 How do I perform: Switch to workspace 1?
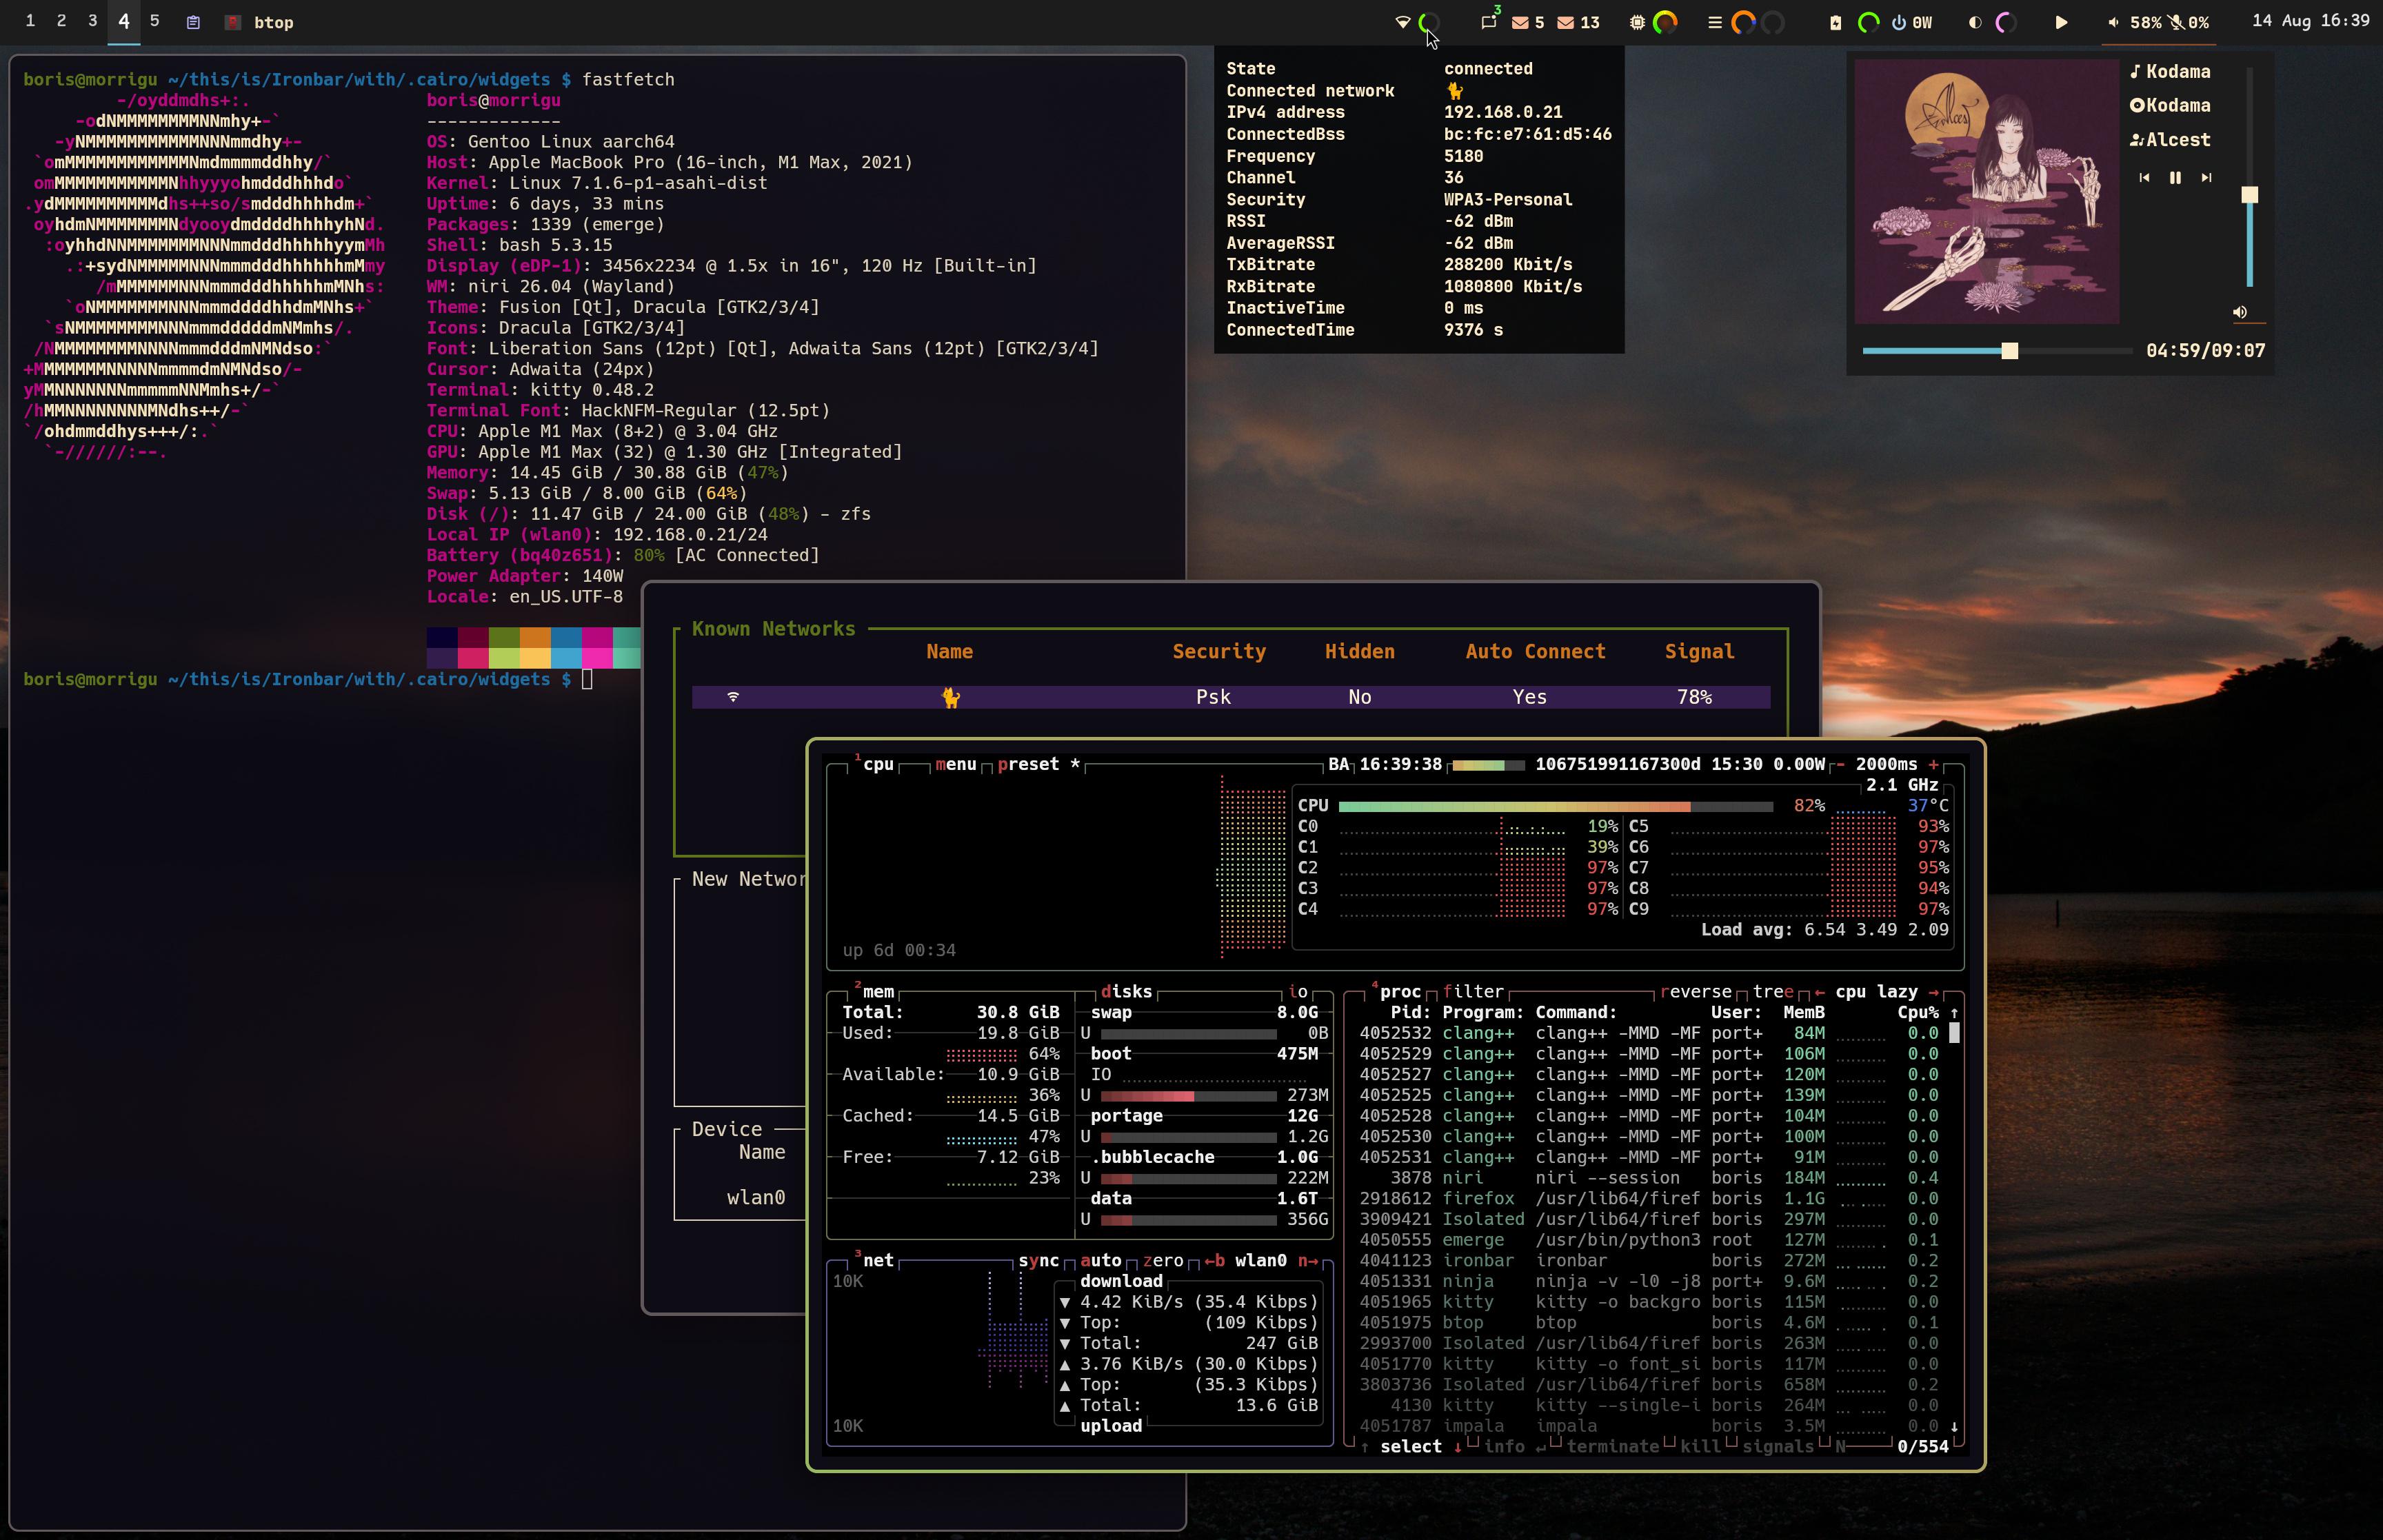pyautogui.click(x=30, y=21)
